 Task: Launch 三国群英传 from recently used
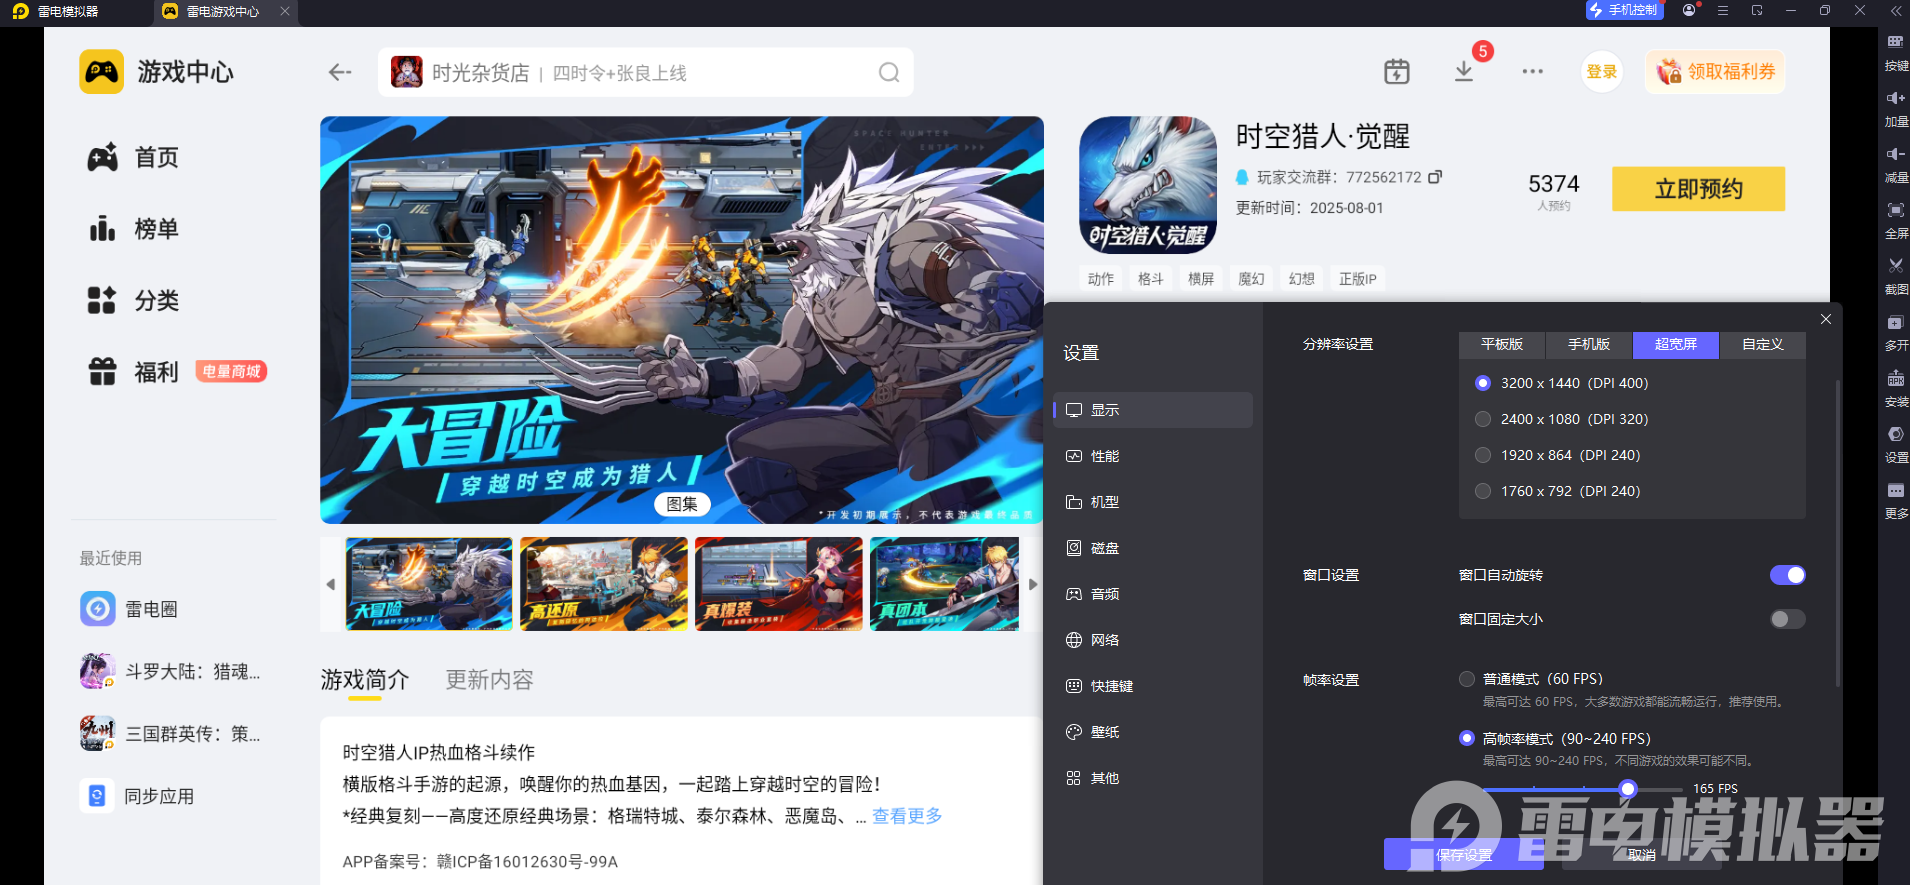171,733
